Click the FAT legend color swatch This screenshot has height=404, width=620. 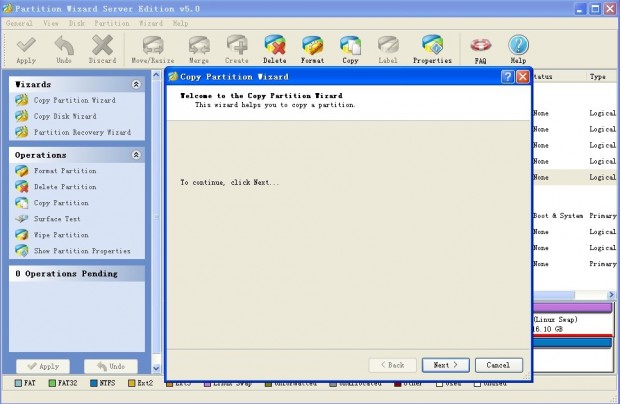click(x=18, y=383)
